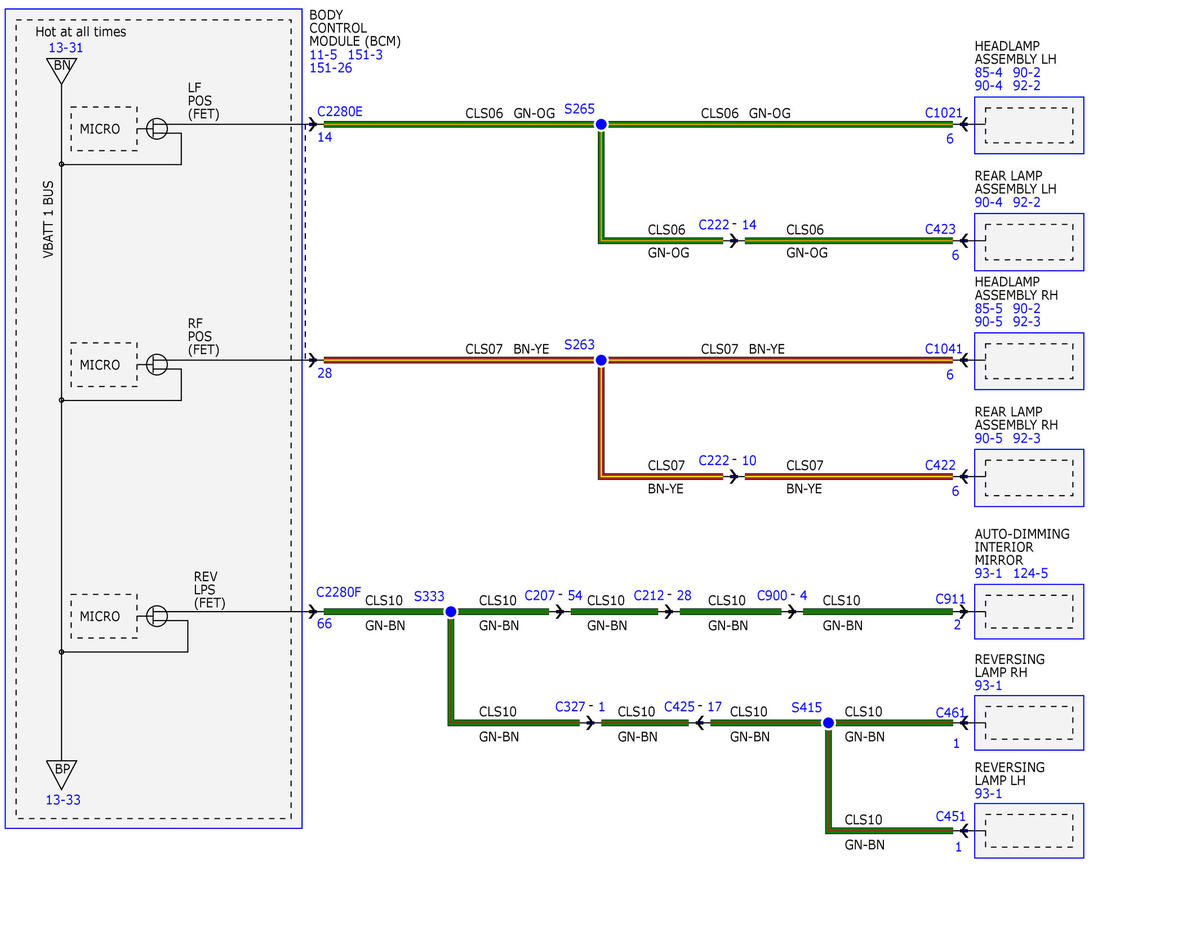
Task: Open Headlamp Assembly RH reference 85-5
Action: [989, 309]
